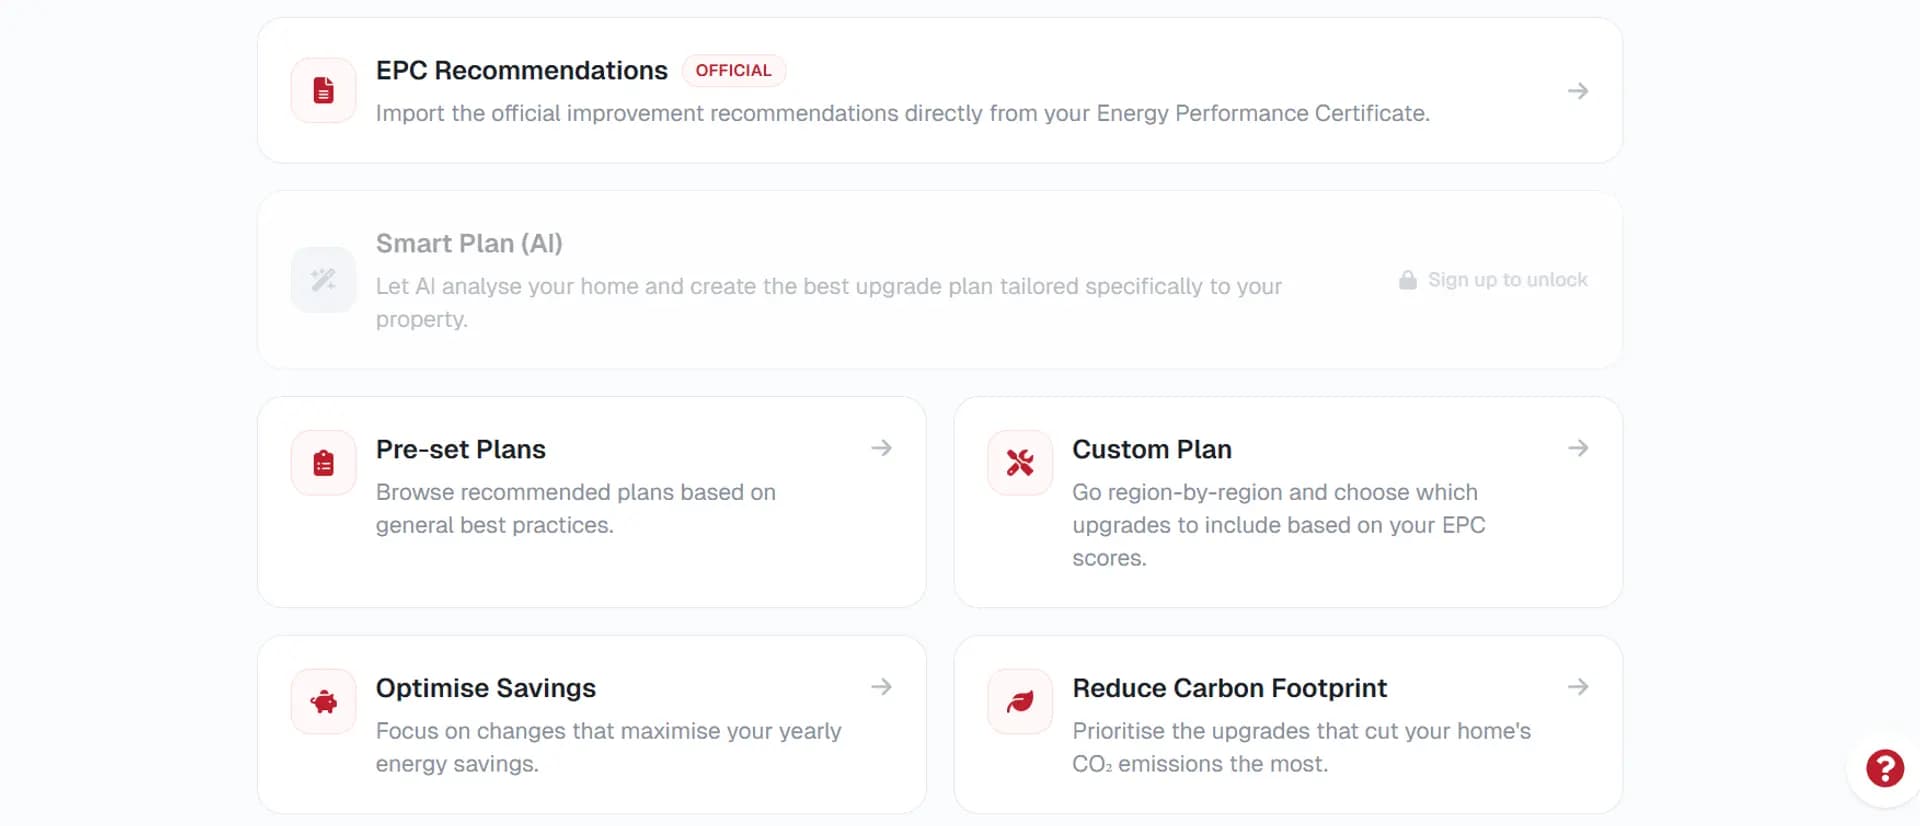Select the Custom Plan heading
Screen dimensions: 1920x826
(x=1151, y=450)
